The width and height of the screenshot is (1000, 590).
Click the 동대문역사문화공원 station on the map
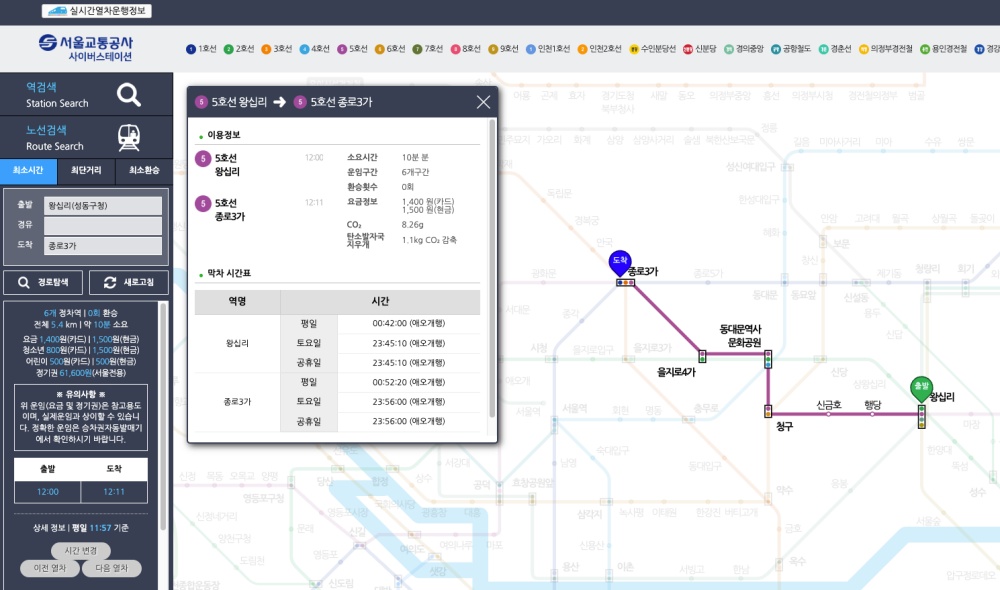[x=768, y=359]
